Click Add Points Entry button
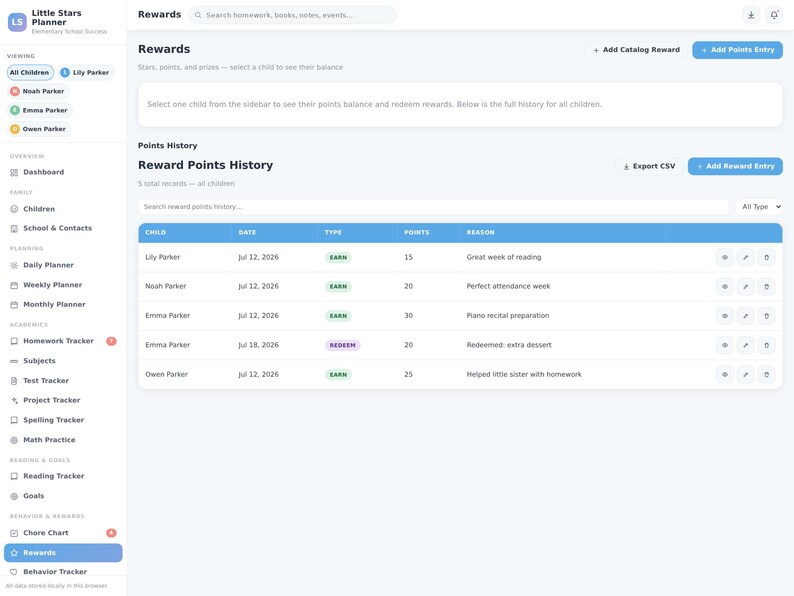The image size is (794, 596). tap(737, 50)
